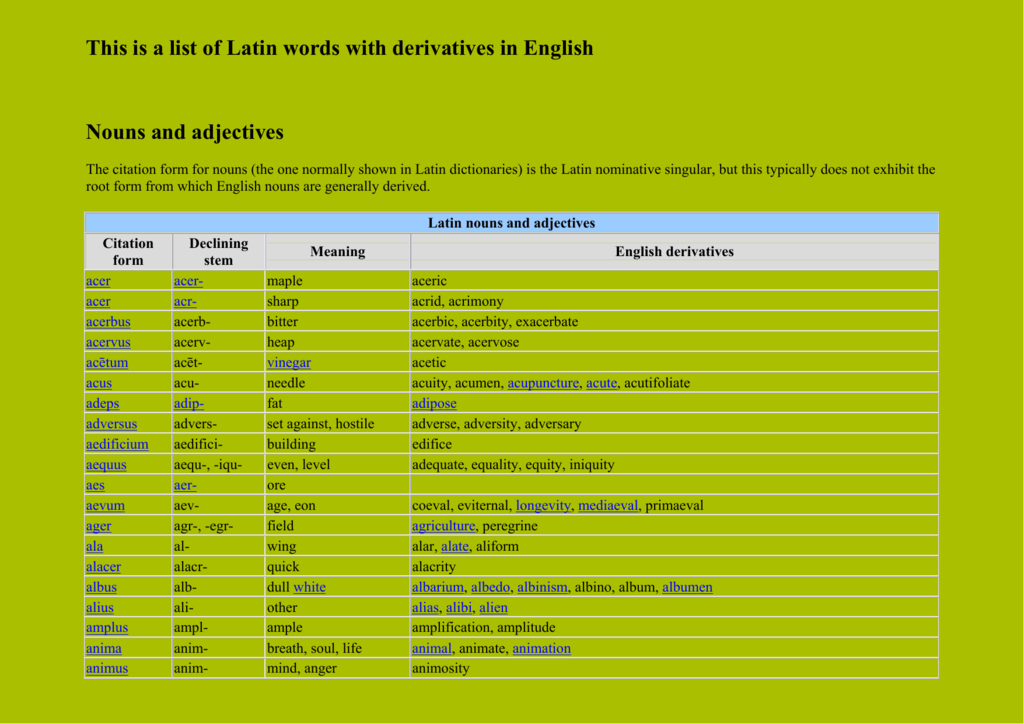Open the "albumen" derivative link
The image size is (1024, 724).
pos(687,587)
